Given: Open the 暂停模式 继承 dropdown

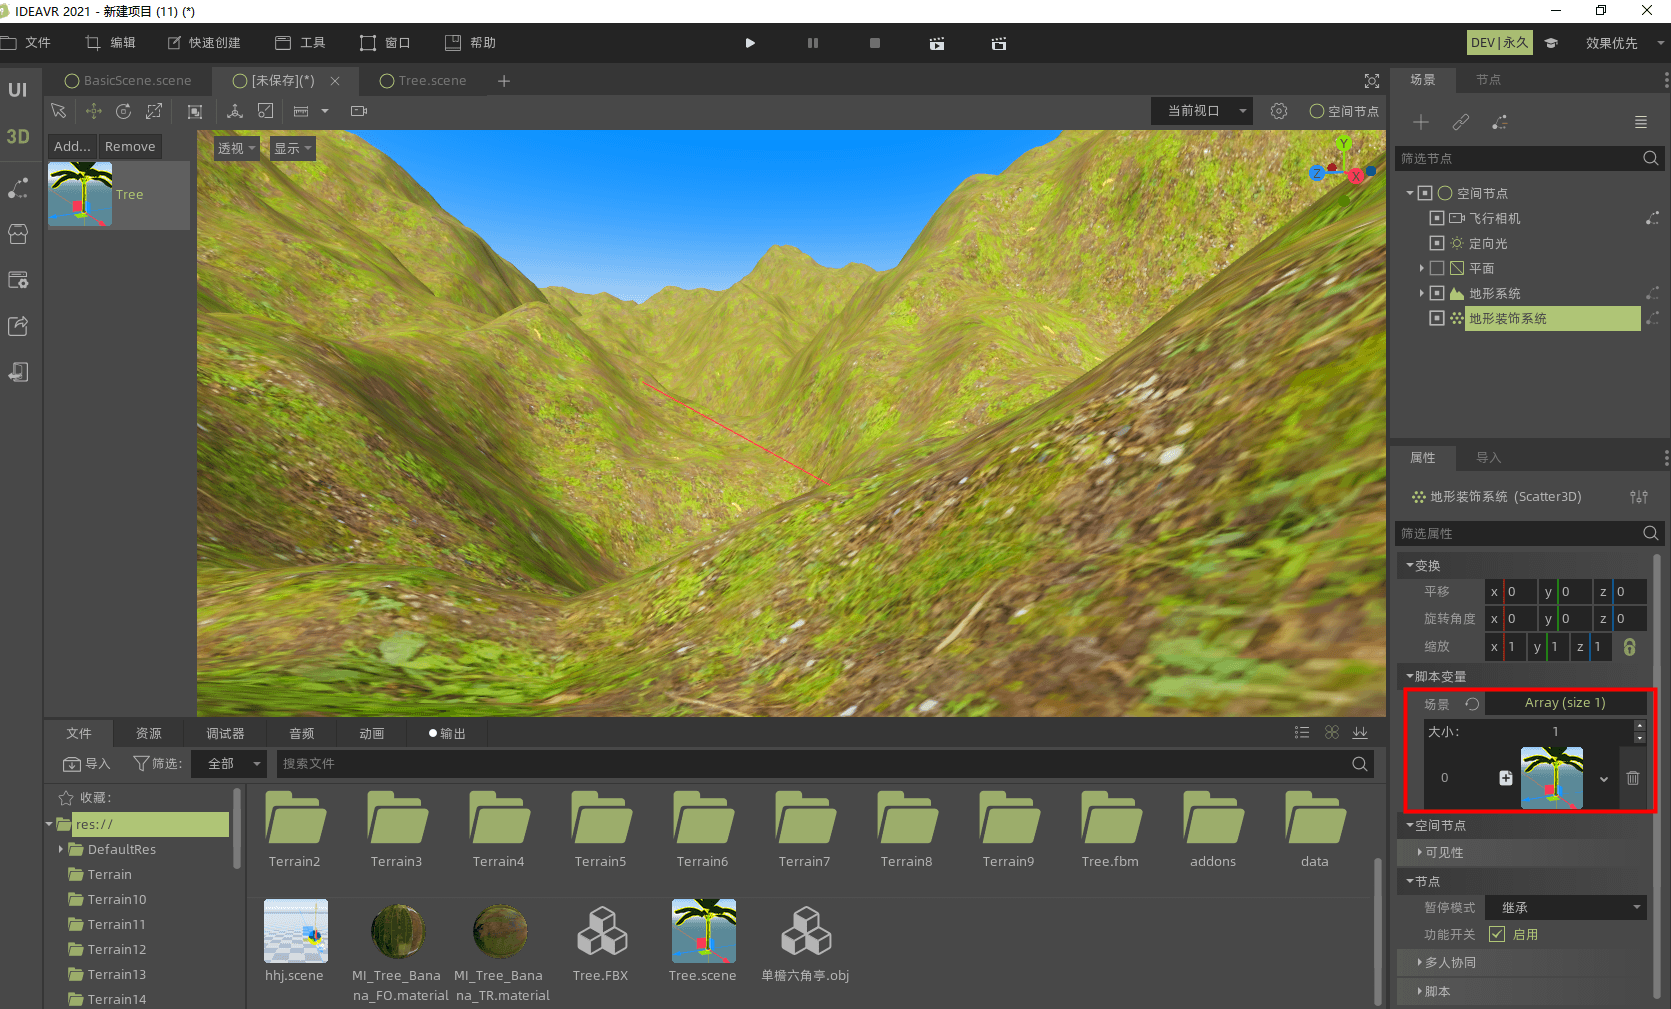Looking at the screenshot, I should 1565,908.
